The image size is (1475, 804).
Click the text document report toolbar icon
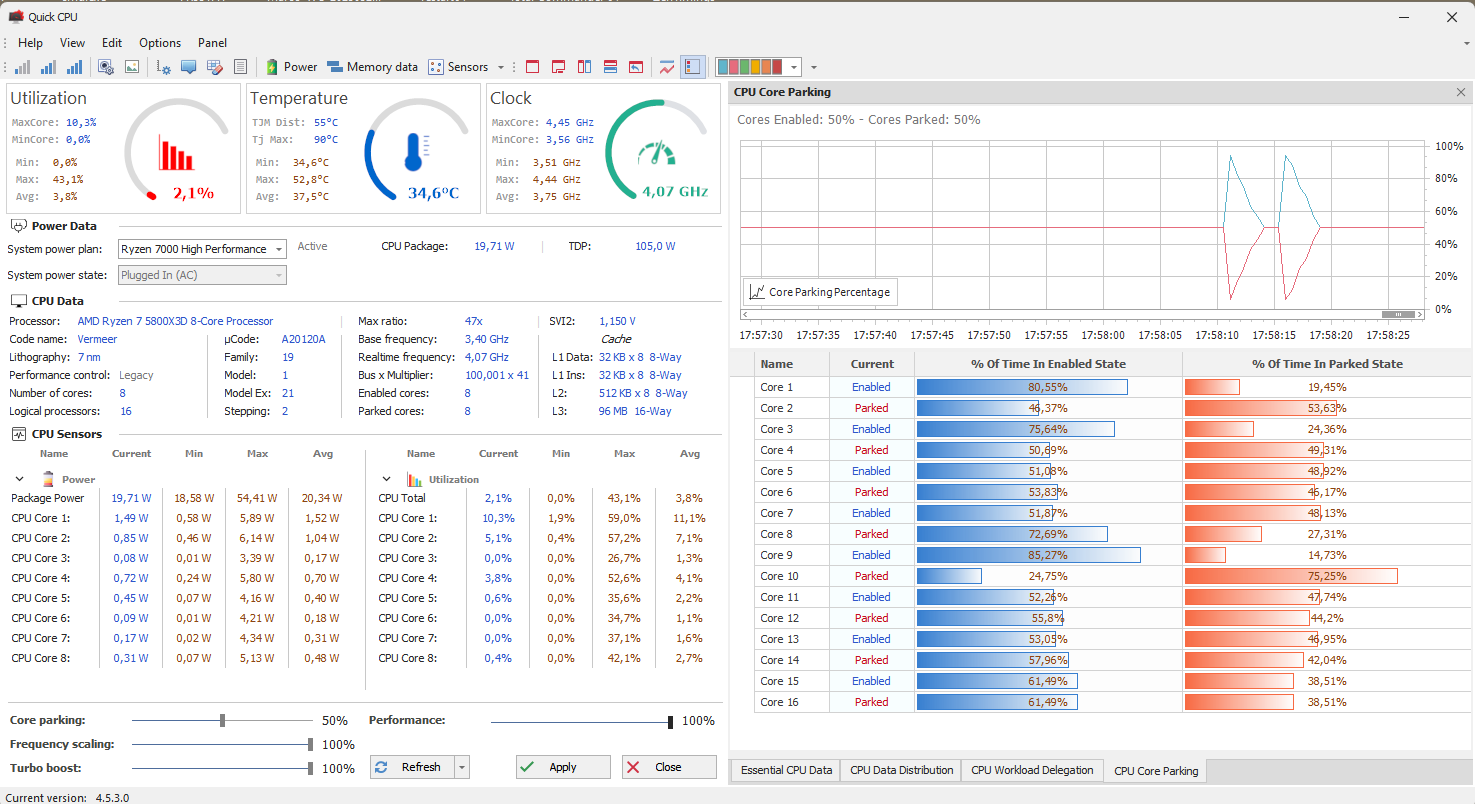coord(240,67)
